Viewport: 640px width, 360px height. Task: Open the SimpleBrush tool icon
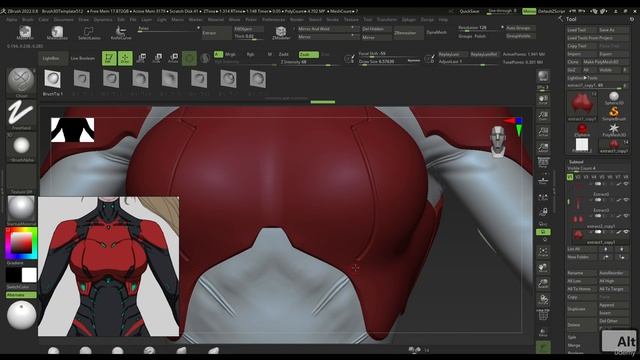pyautogui.click(x=613, y=113)
